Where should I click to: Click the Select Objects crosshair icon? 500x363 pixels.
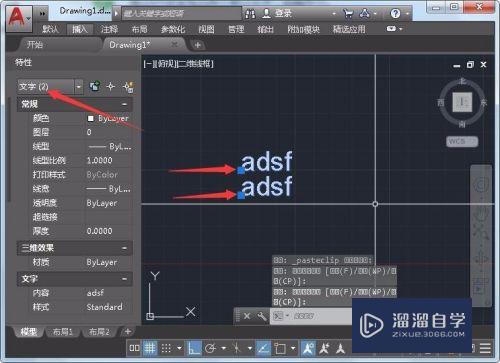tap(111, 87)
